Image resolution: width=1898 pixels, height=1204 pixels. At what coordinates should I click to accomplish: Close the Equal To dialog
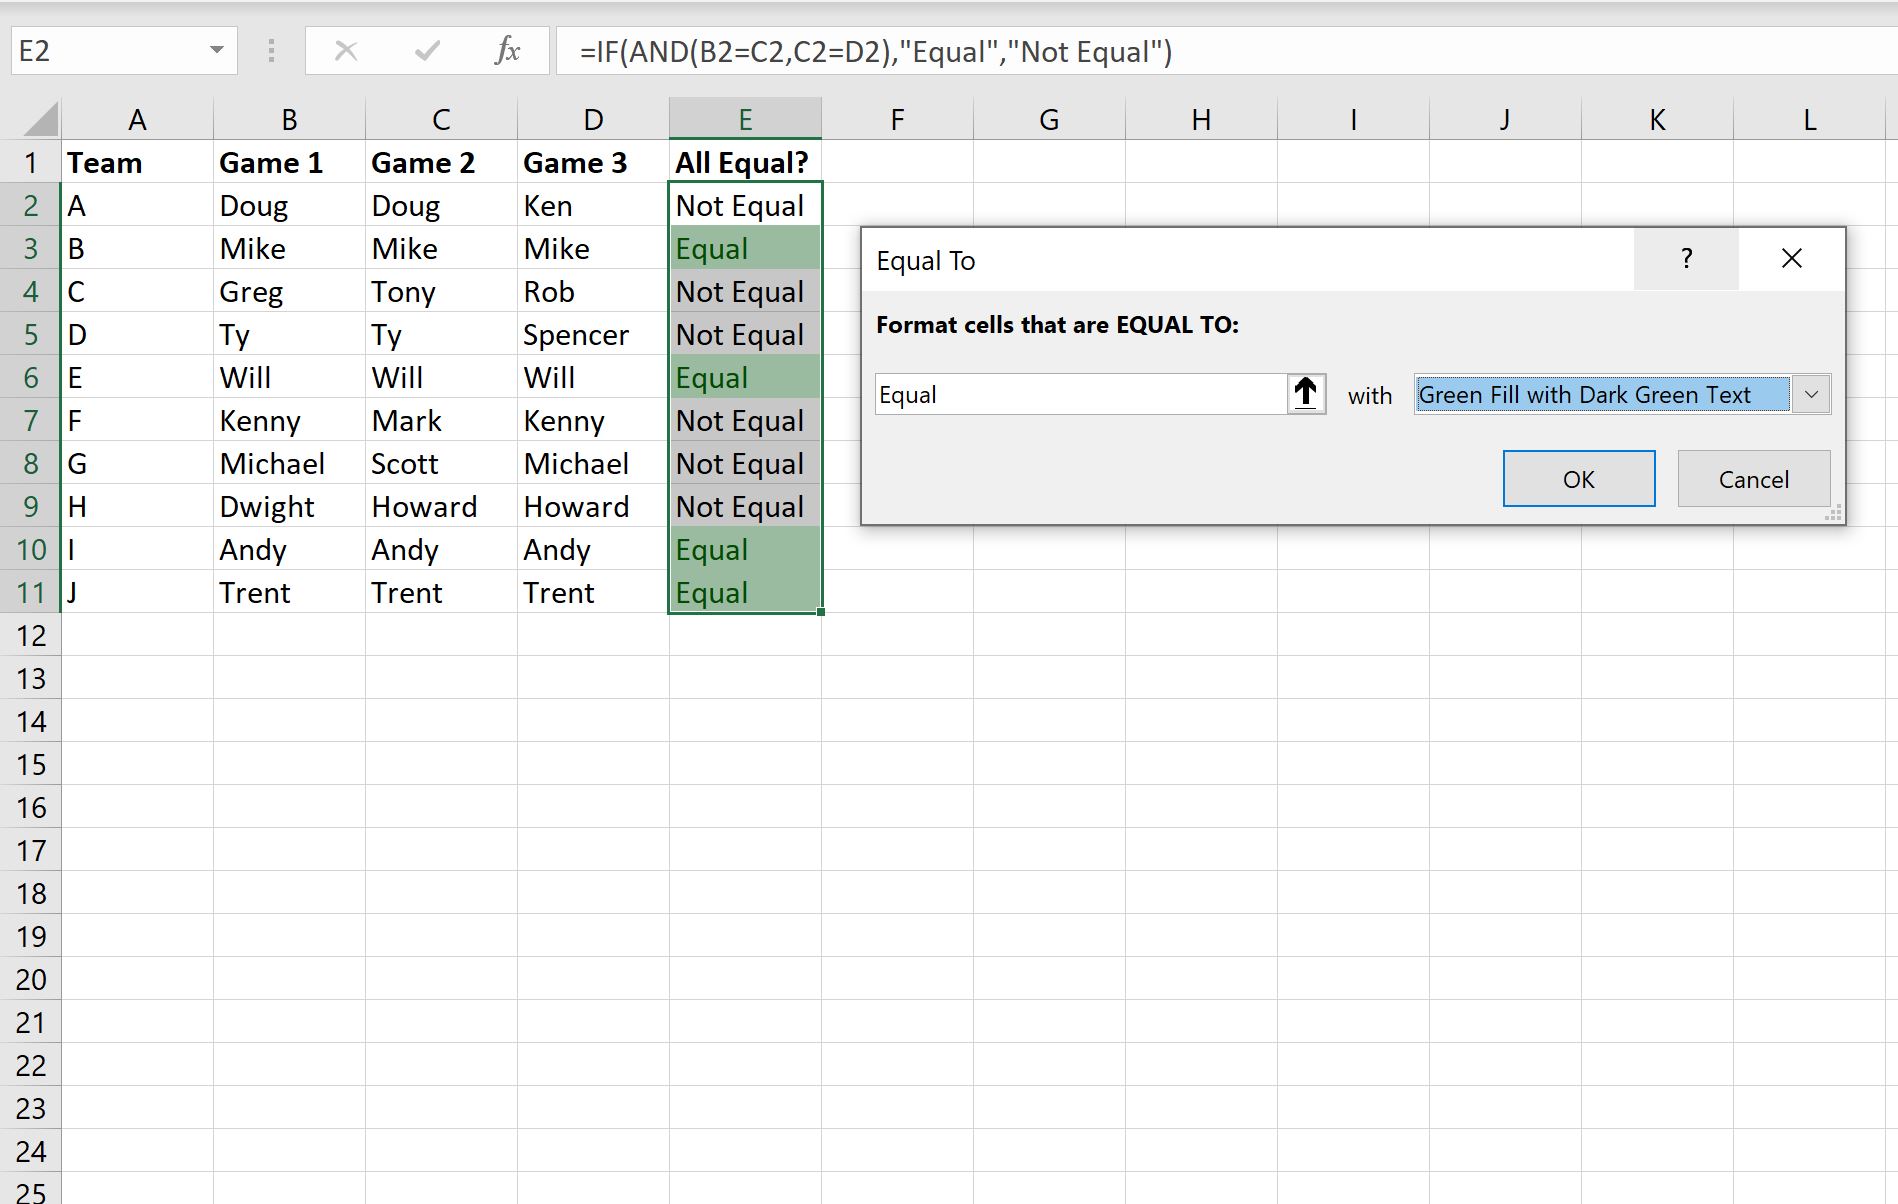coord(1791,259)
